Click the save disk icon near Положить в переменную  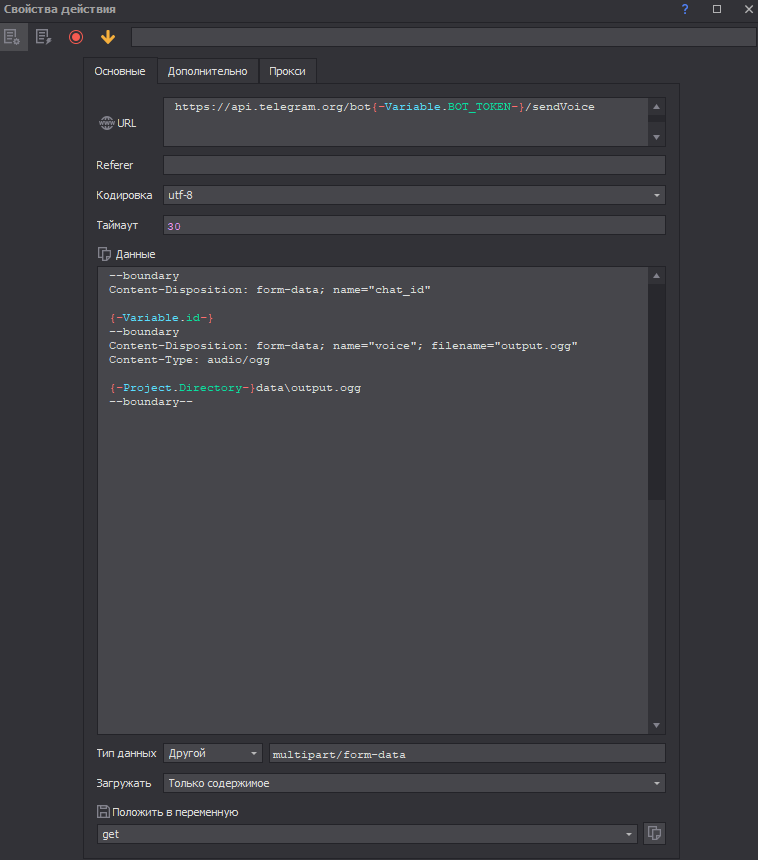tap(103, 812)
